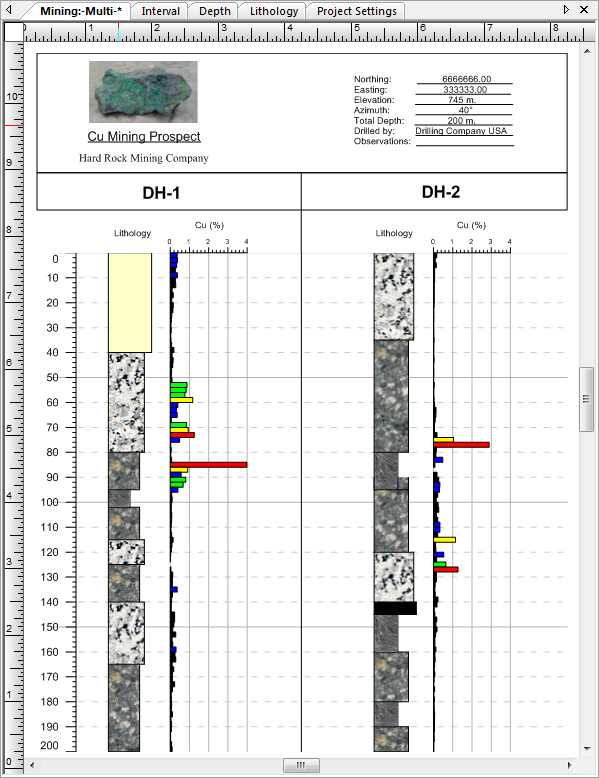The height and width of the screenshot is (778, 599).
Task: Click the vertical scrollbar up arrow
Action: [x=587, y=51]
